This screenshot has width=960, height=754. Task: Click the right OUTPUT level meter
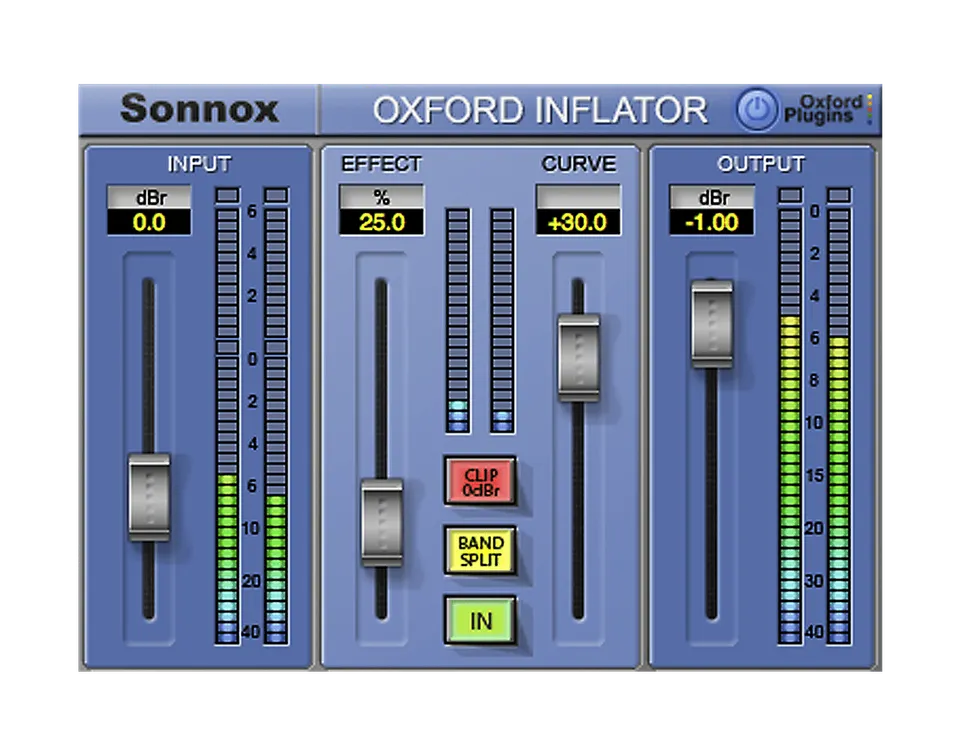[839, 426]
